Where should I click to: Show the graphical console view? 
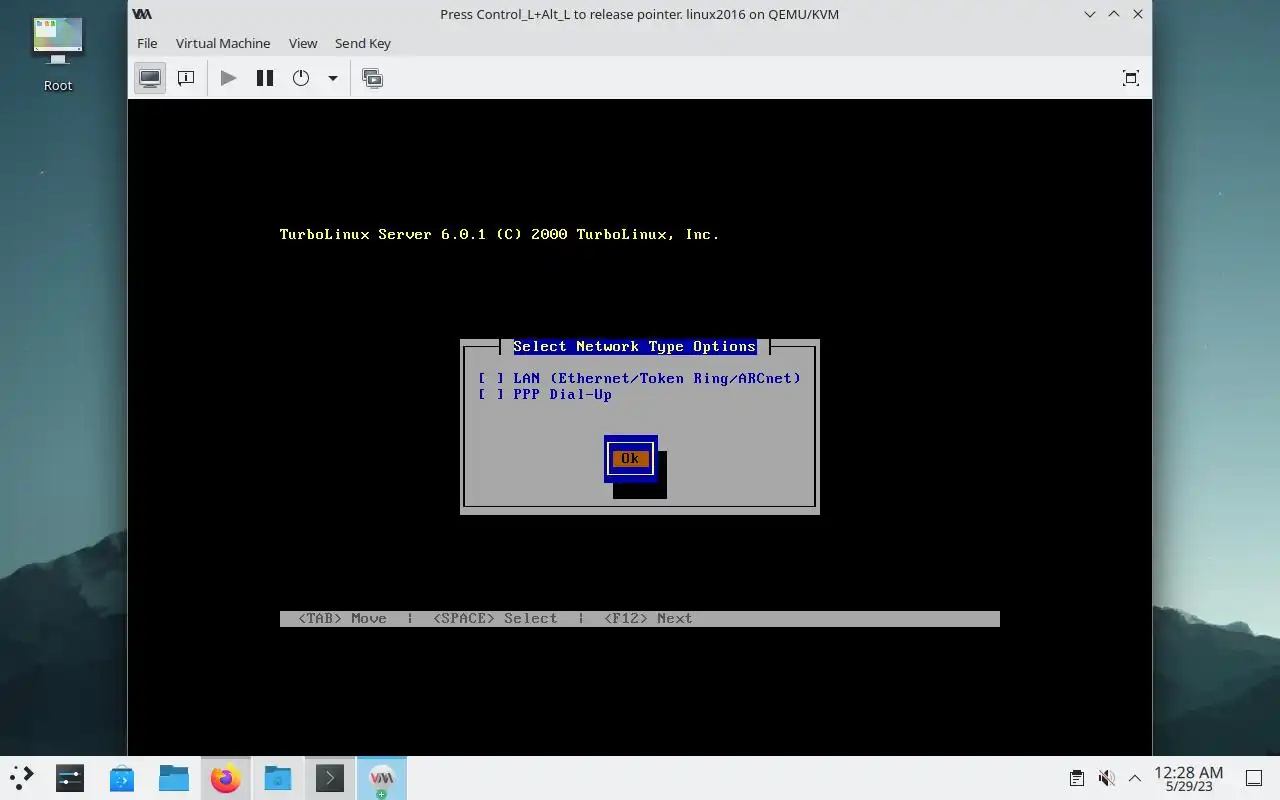(x=150, y=78)
